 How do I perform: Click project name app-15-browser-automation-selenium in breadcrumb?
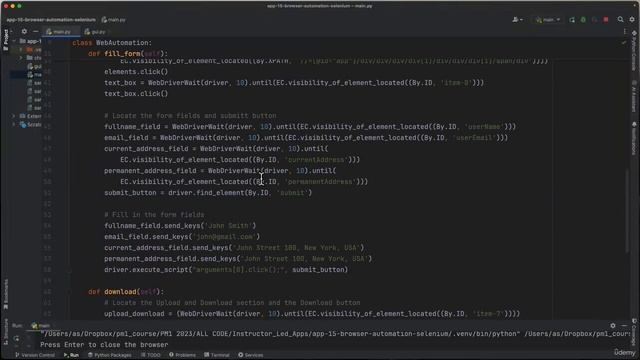(51, 20)
